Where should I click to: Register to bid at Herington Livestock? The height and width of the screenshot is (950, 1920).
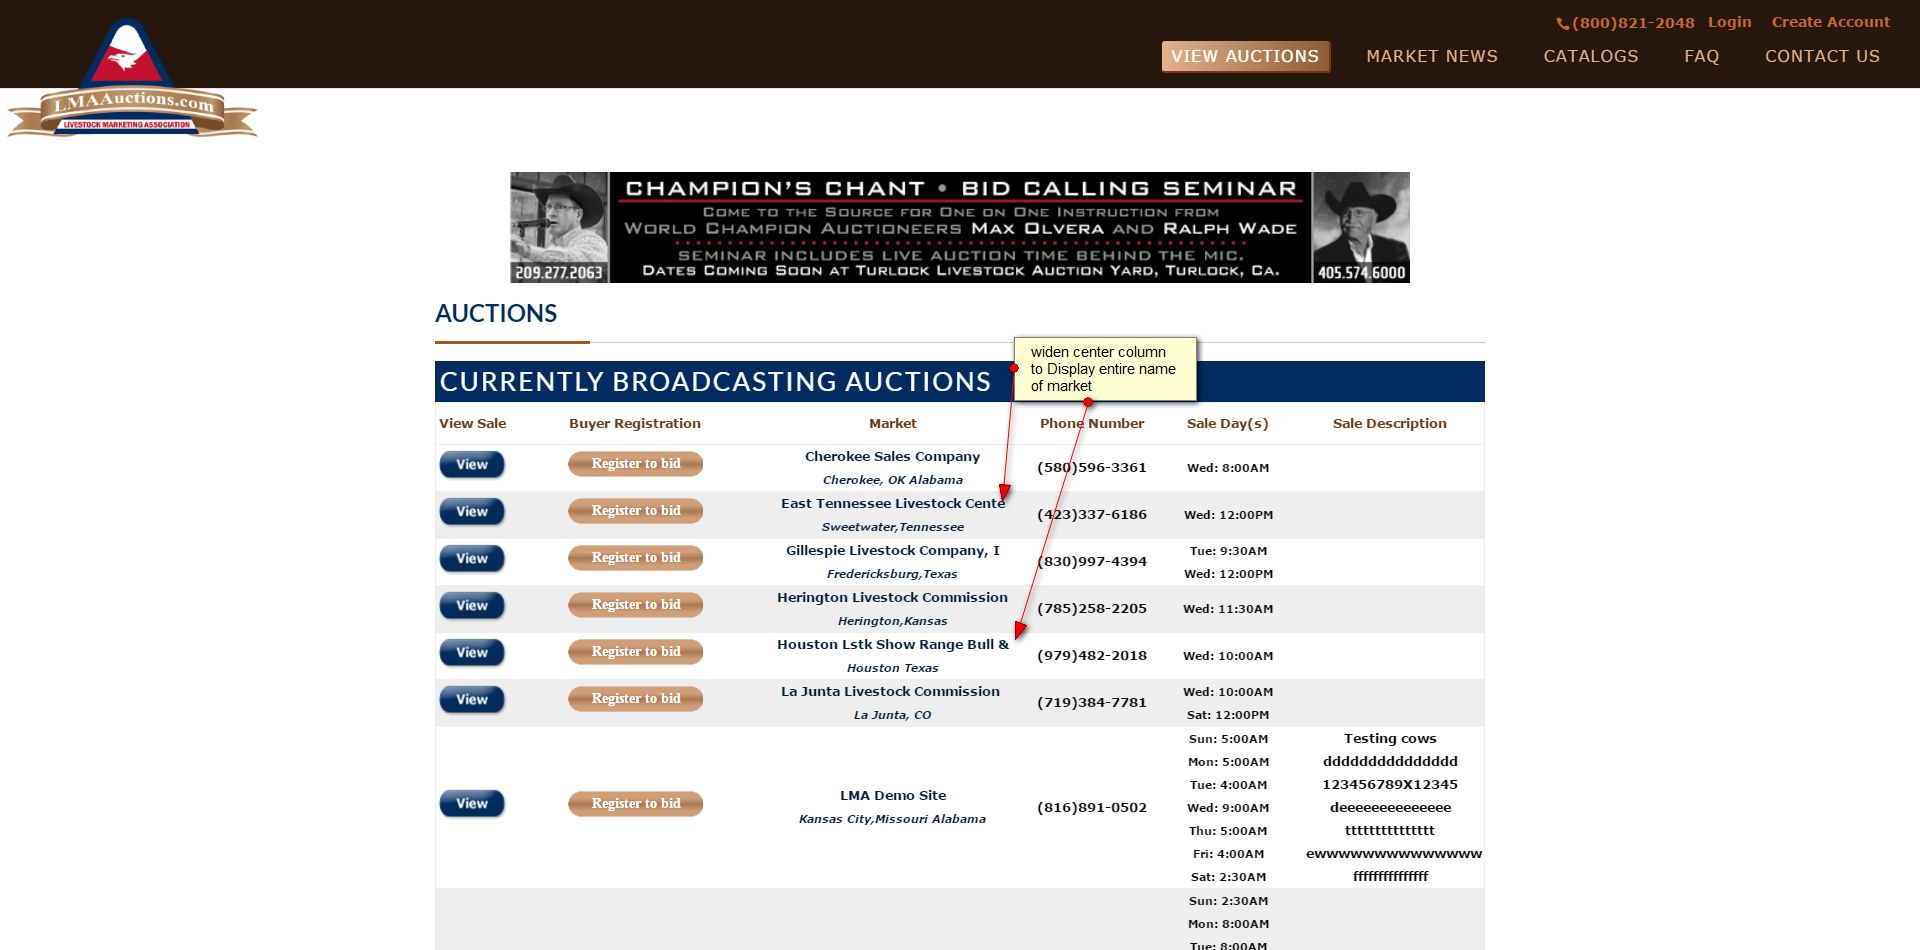(x=635, y=605)
